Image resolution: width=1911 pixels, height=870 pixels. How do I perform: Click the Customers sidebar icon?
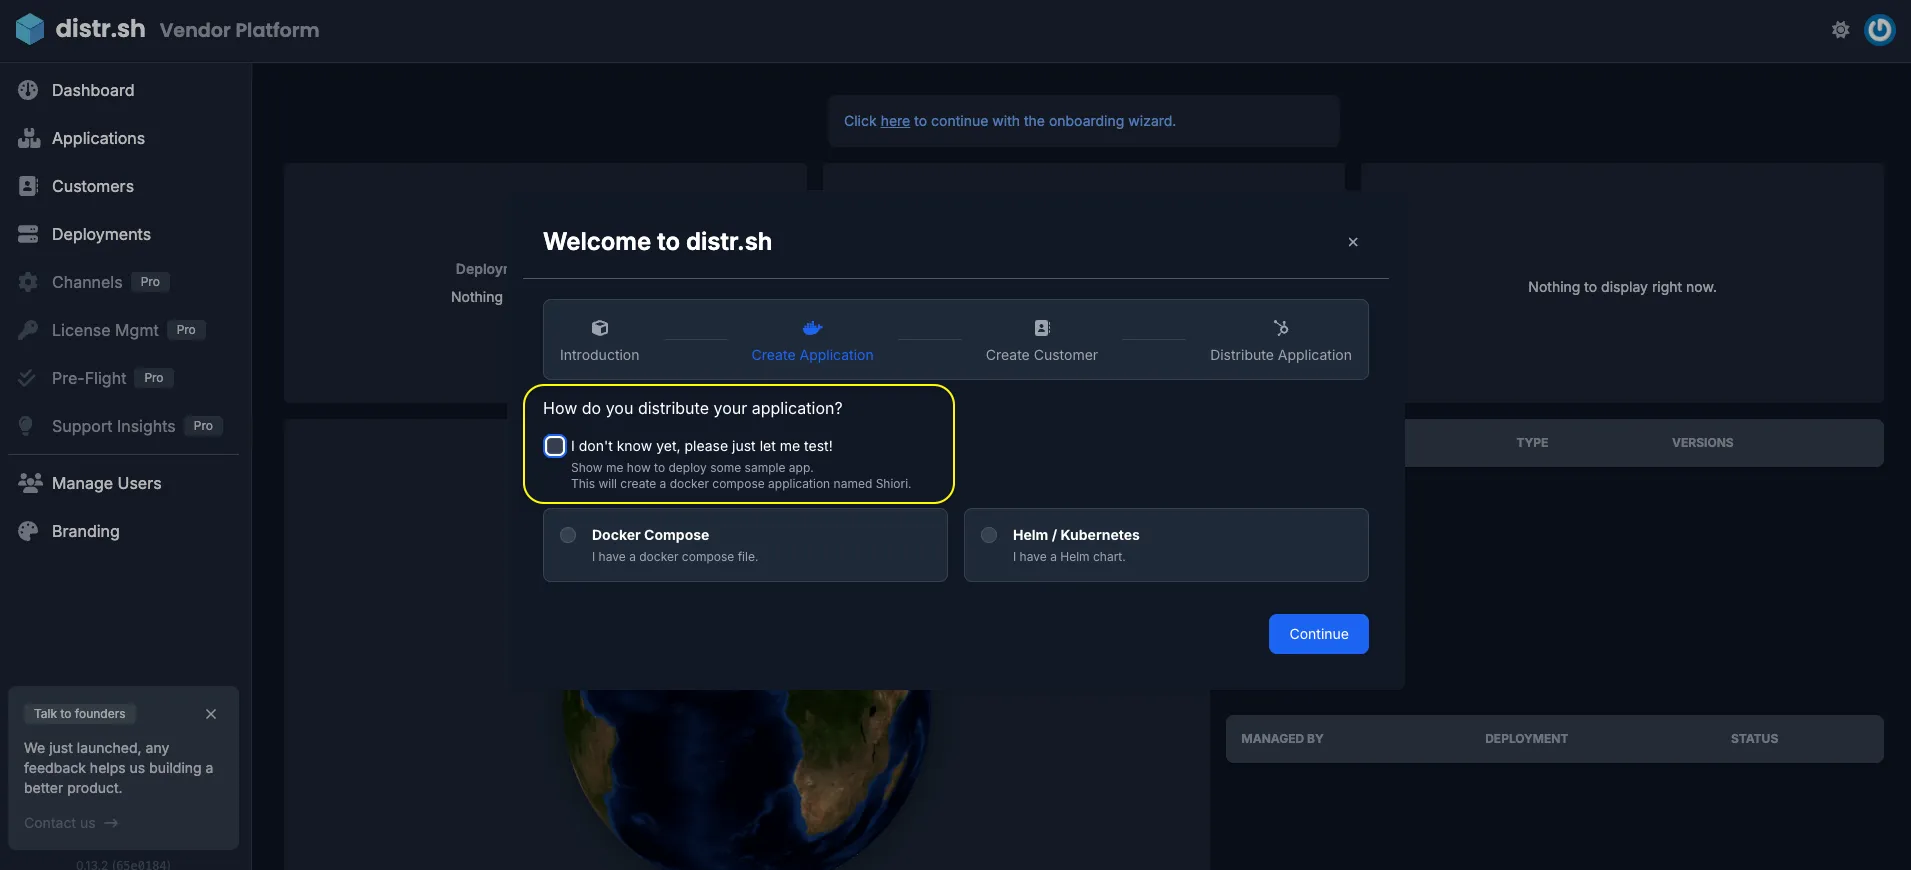point(28,186)
